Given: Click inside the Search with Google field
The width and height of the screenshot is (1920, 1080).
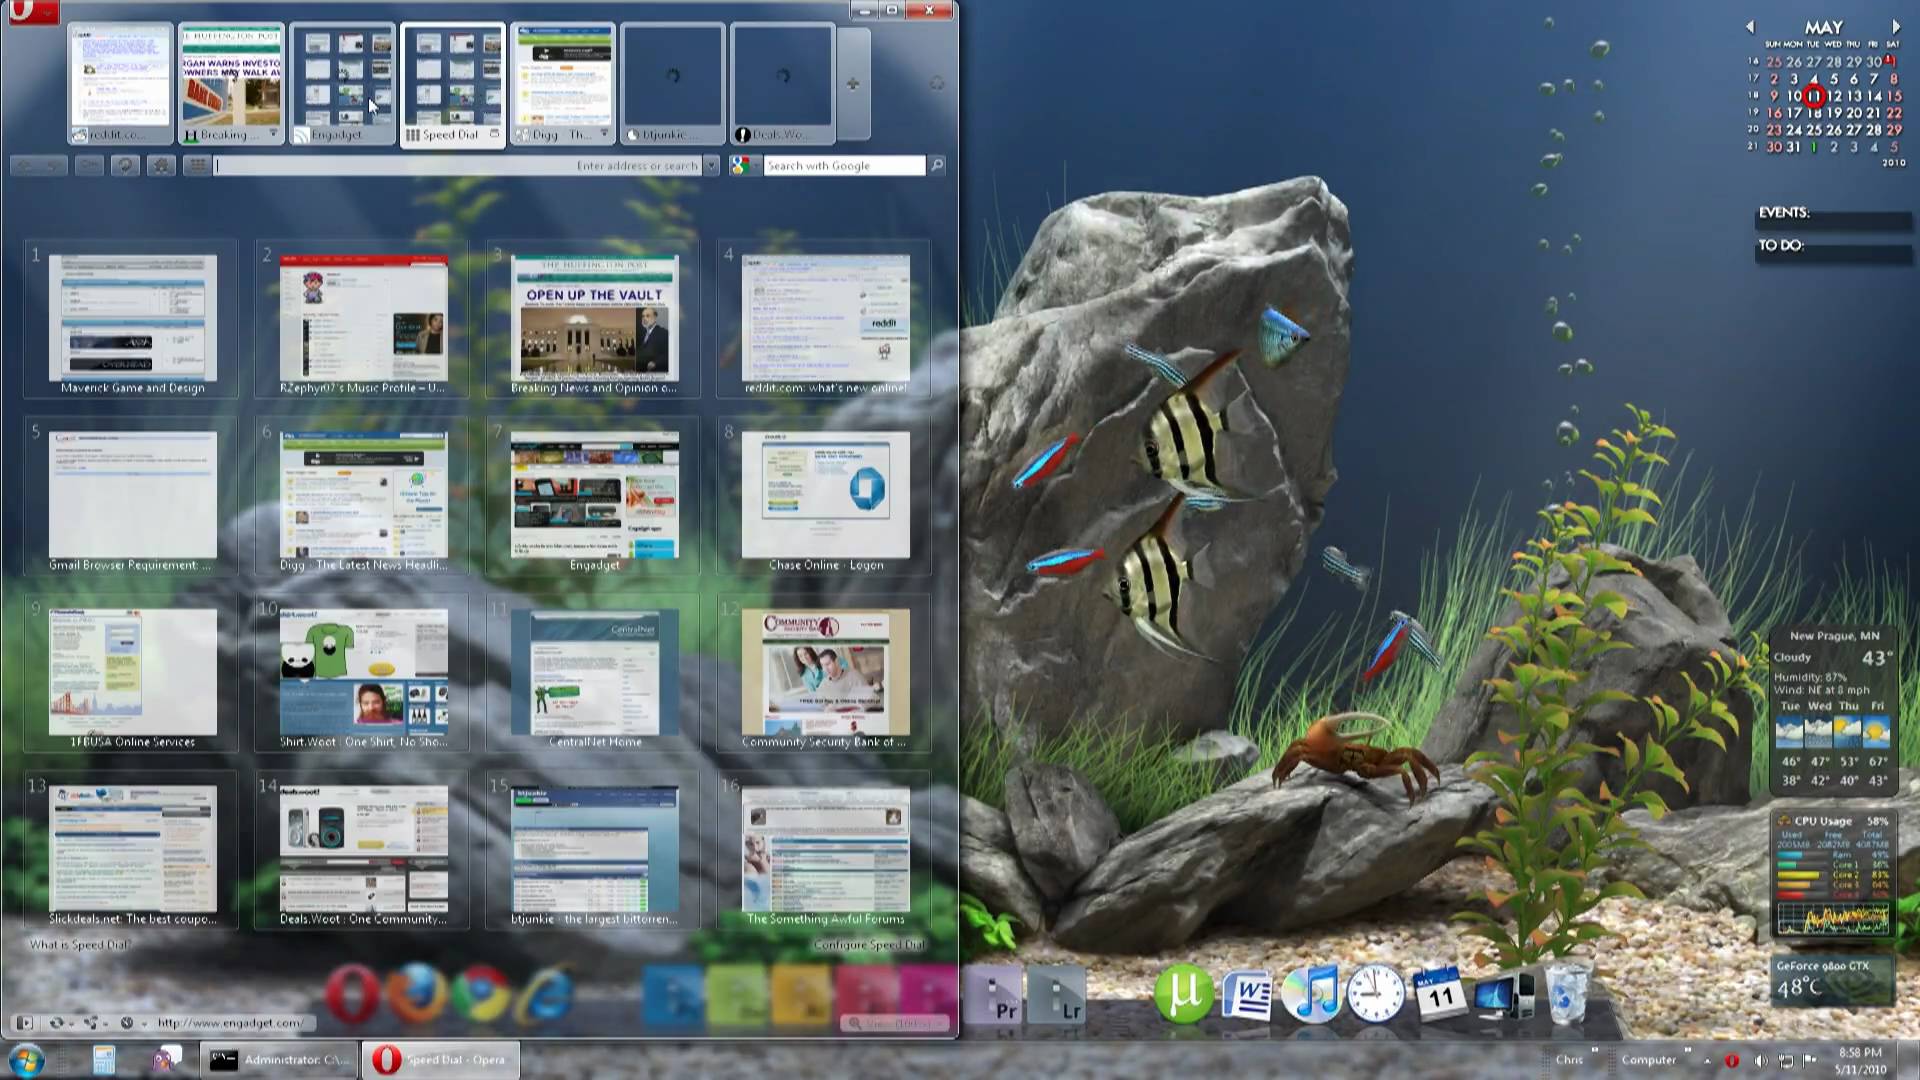Looking at the screenshot, I should [x=843, y=166].
